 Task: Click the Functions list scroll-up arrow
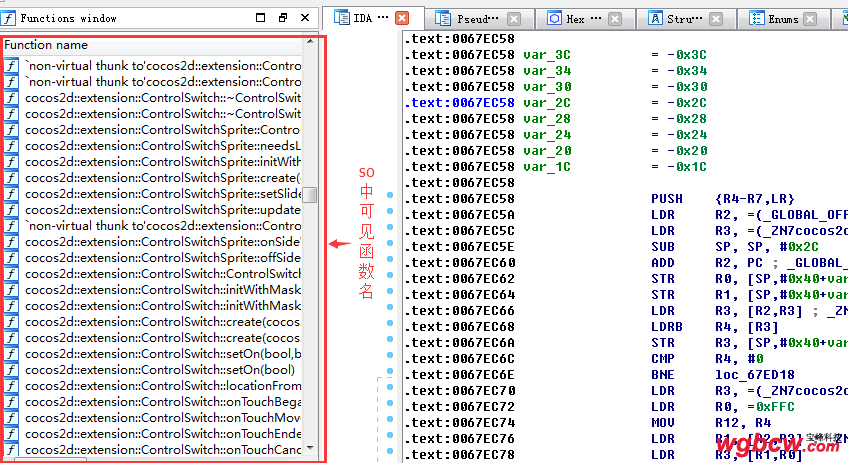(310, 42)
